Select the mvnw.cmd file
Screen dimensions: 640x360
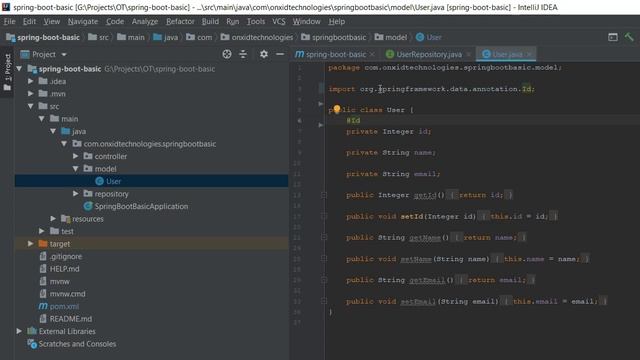[67, 293]
